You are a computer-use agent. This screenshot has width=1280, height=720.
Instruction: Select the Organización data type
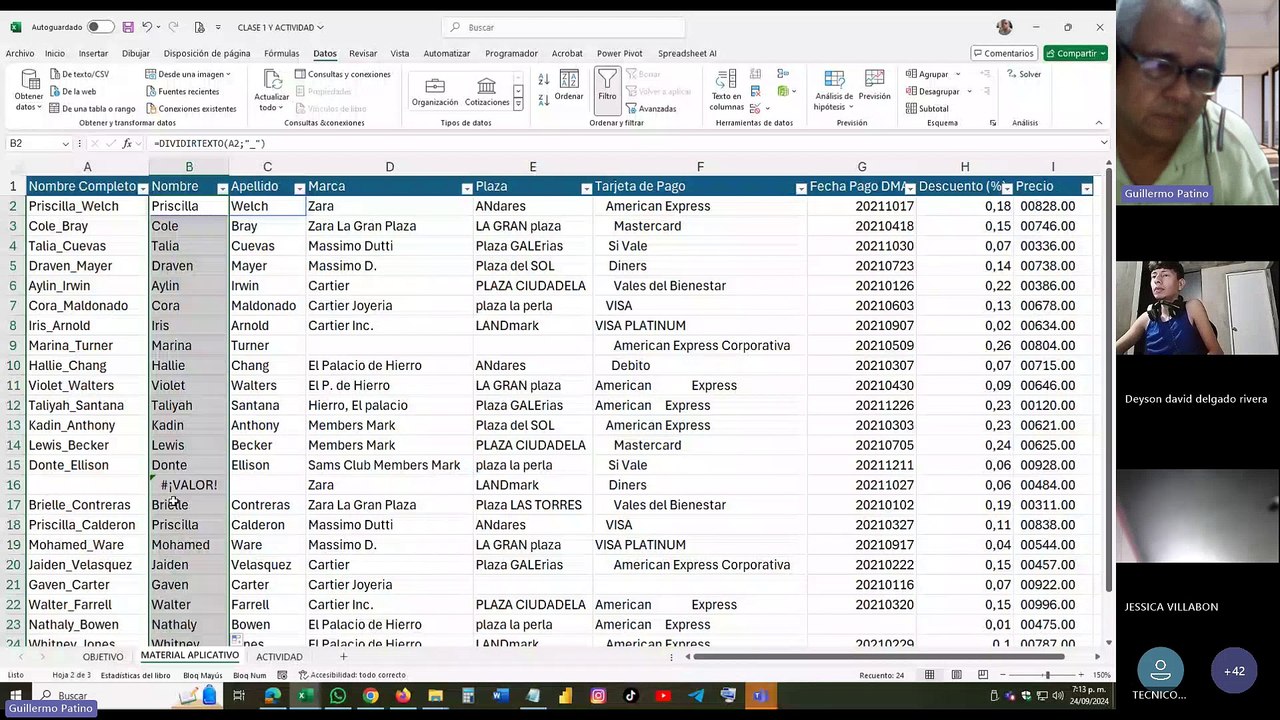435,92
